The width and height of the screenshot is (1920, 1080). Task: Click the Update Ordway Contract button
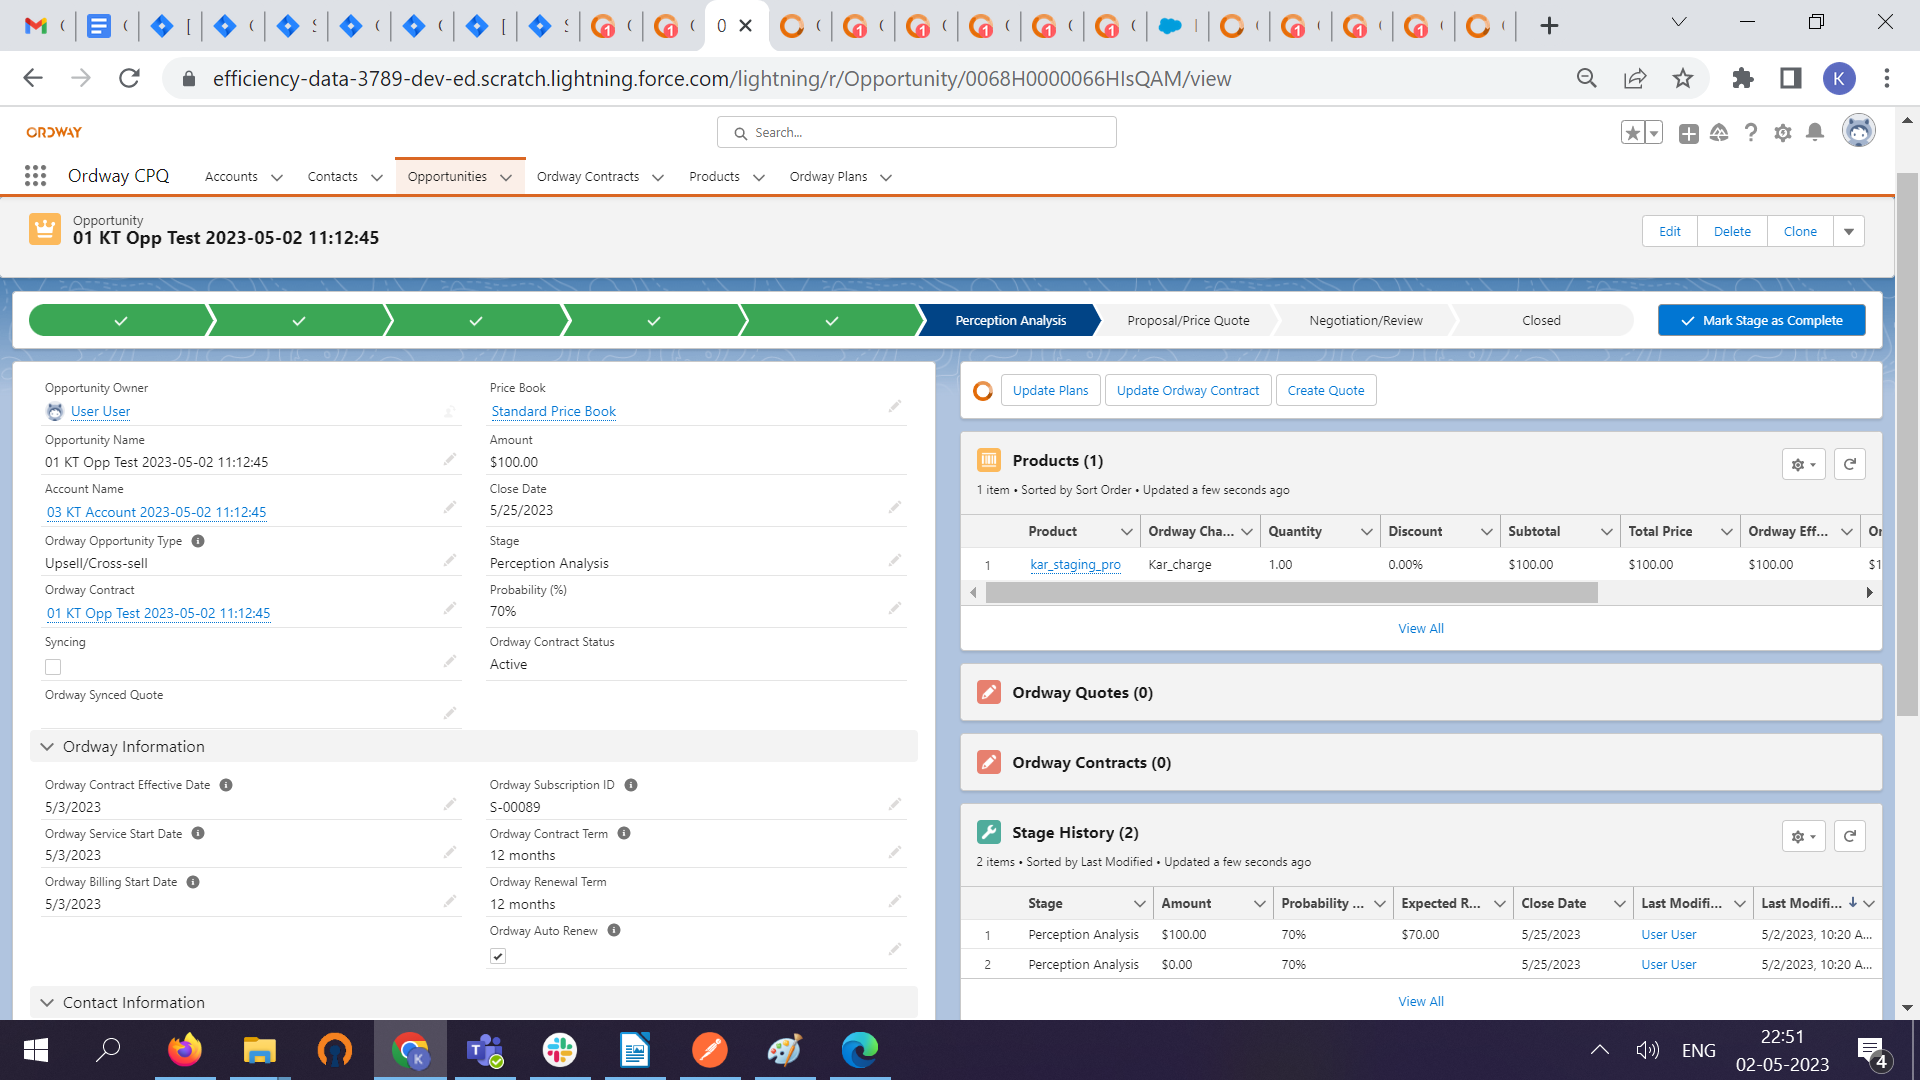1188,390
